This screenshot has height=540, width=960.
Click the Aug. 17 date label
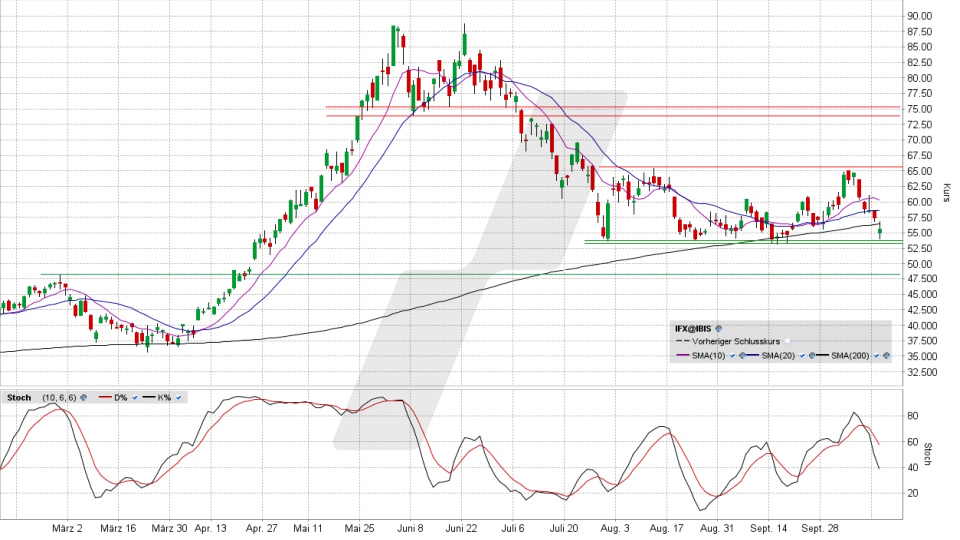point(666,528)
